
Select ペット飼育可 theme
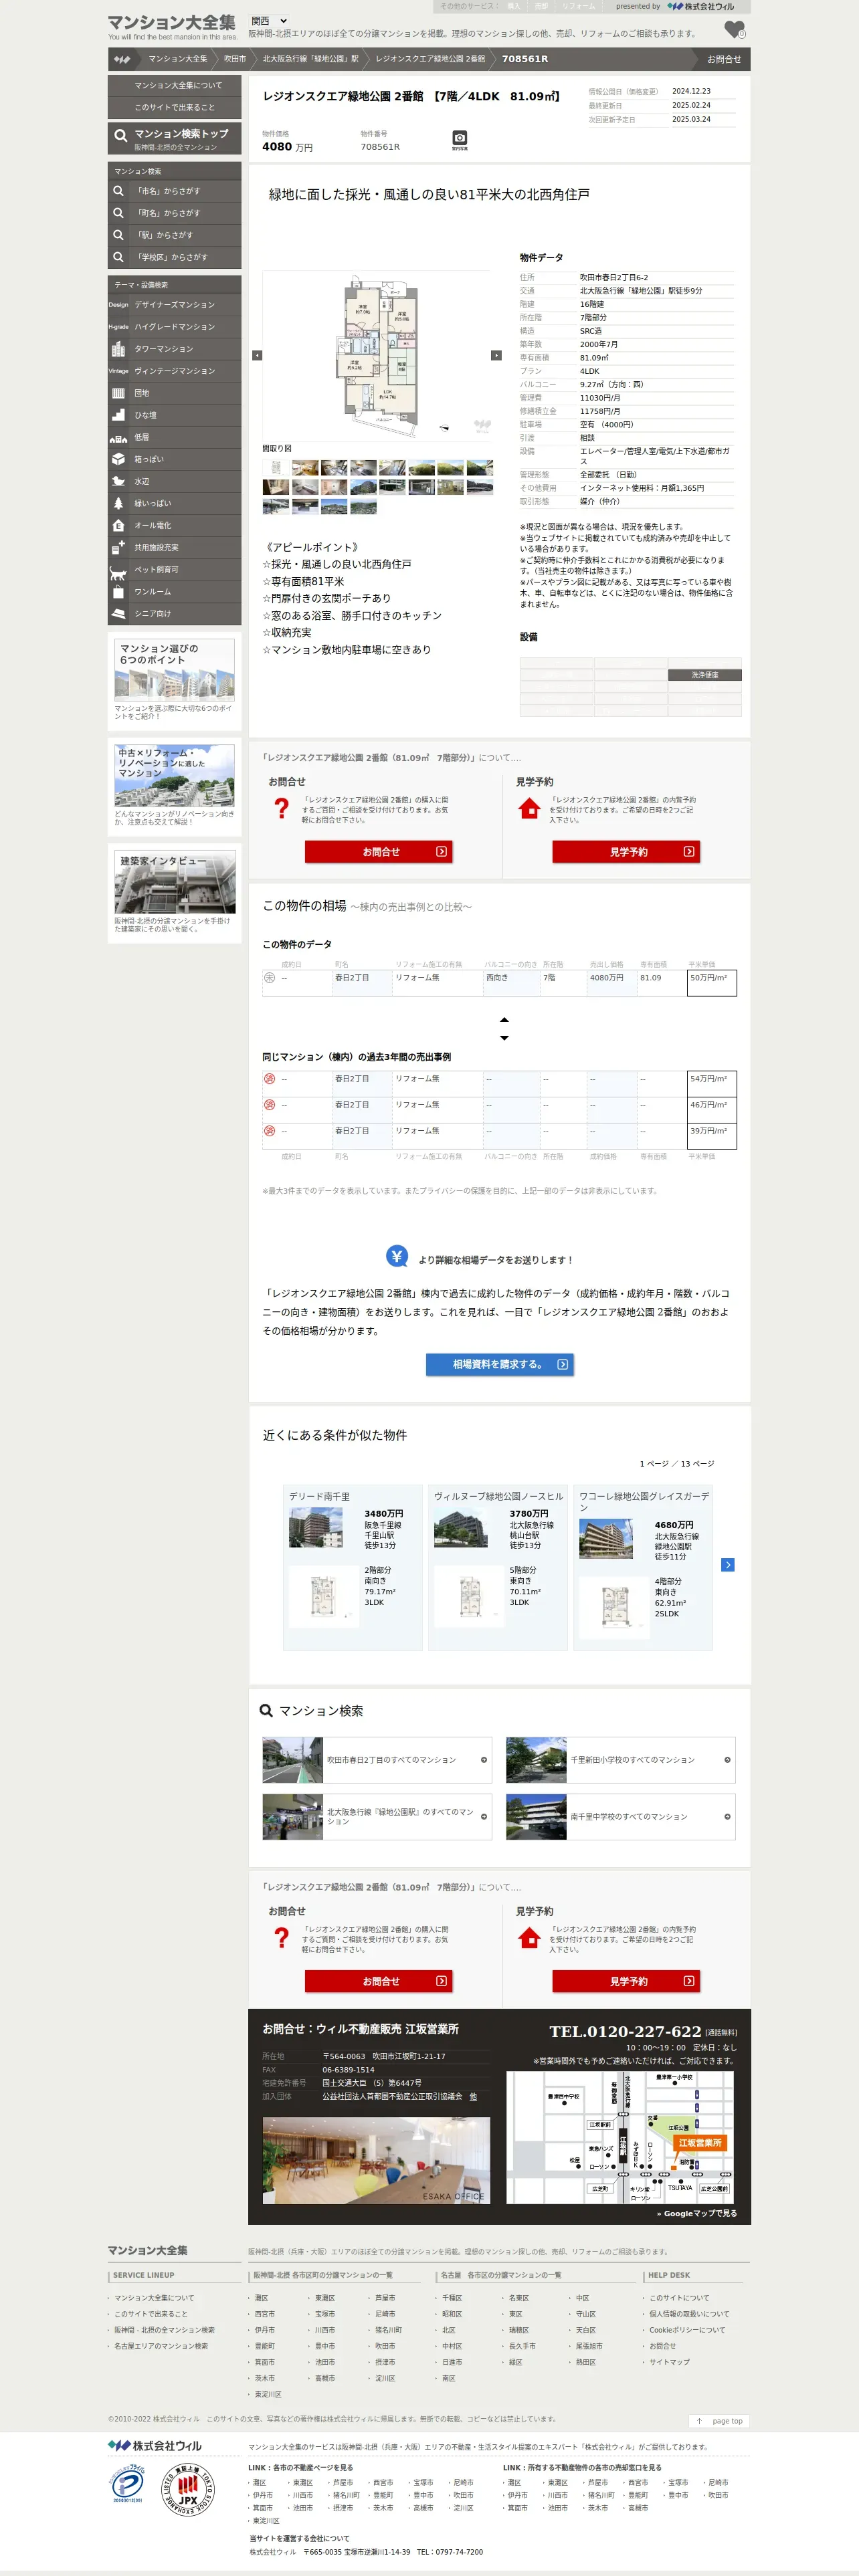pyautogui.click(x=175, y=570)
